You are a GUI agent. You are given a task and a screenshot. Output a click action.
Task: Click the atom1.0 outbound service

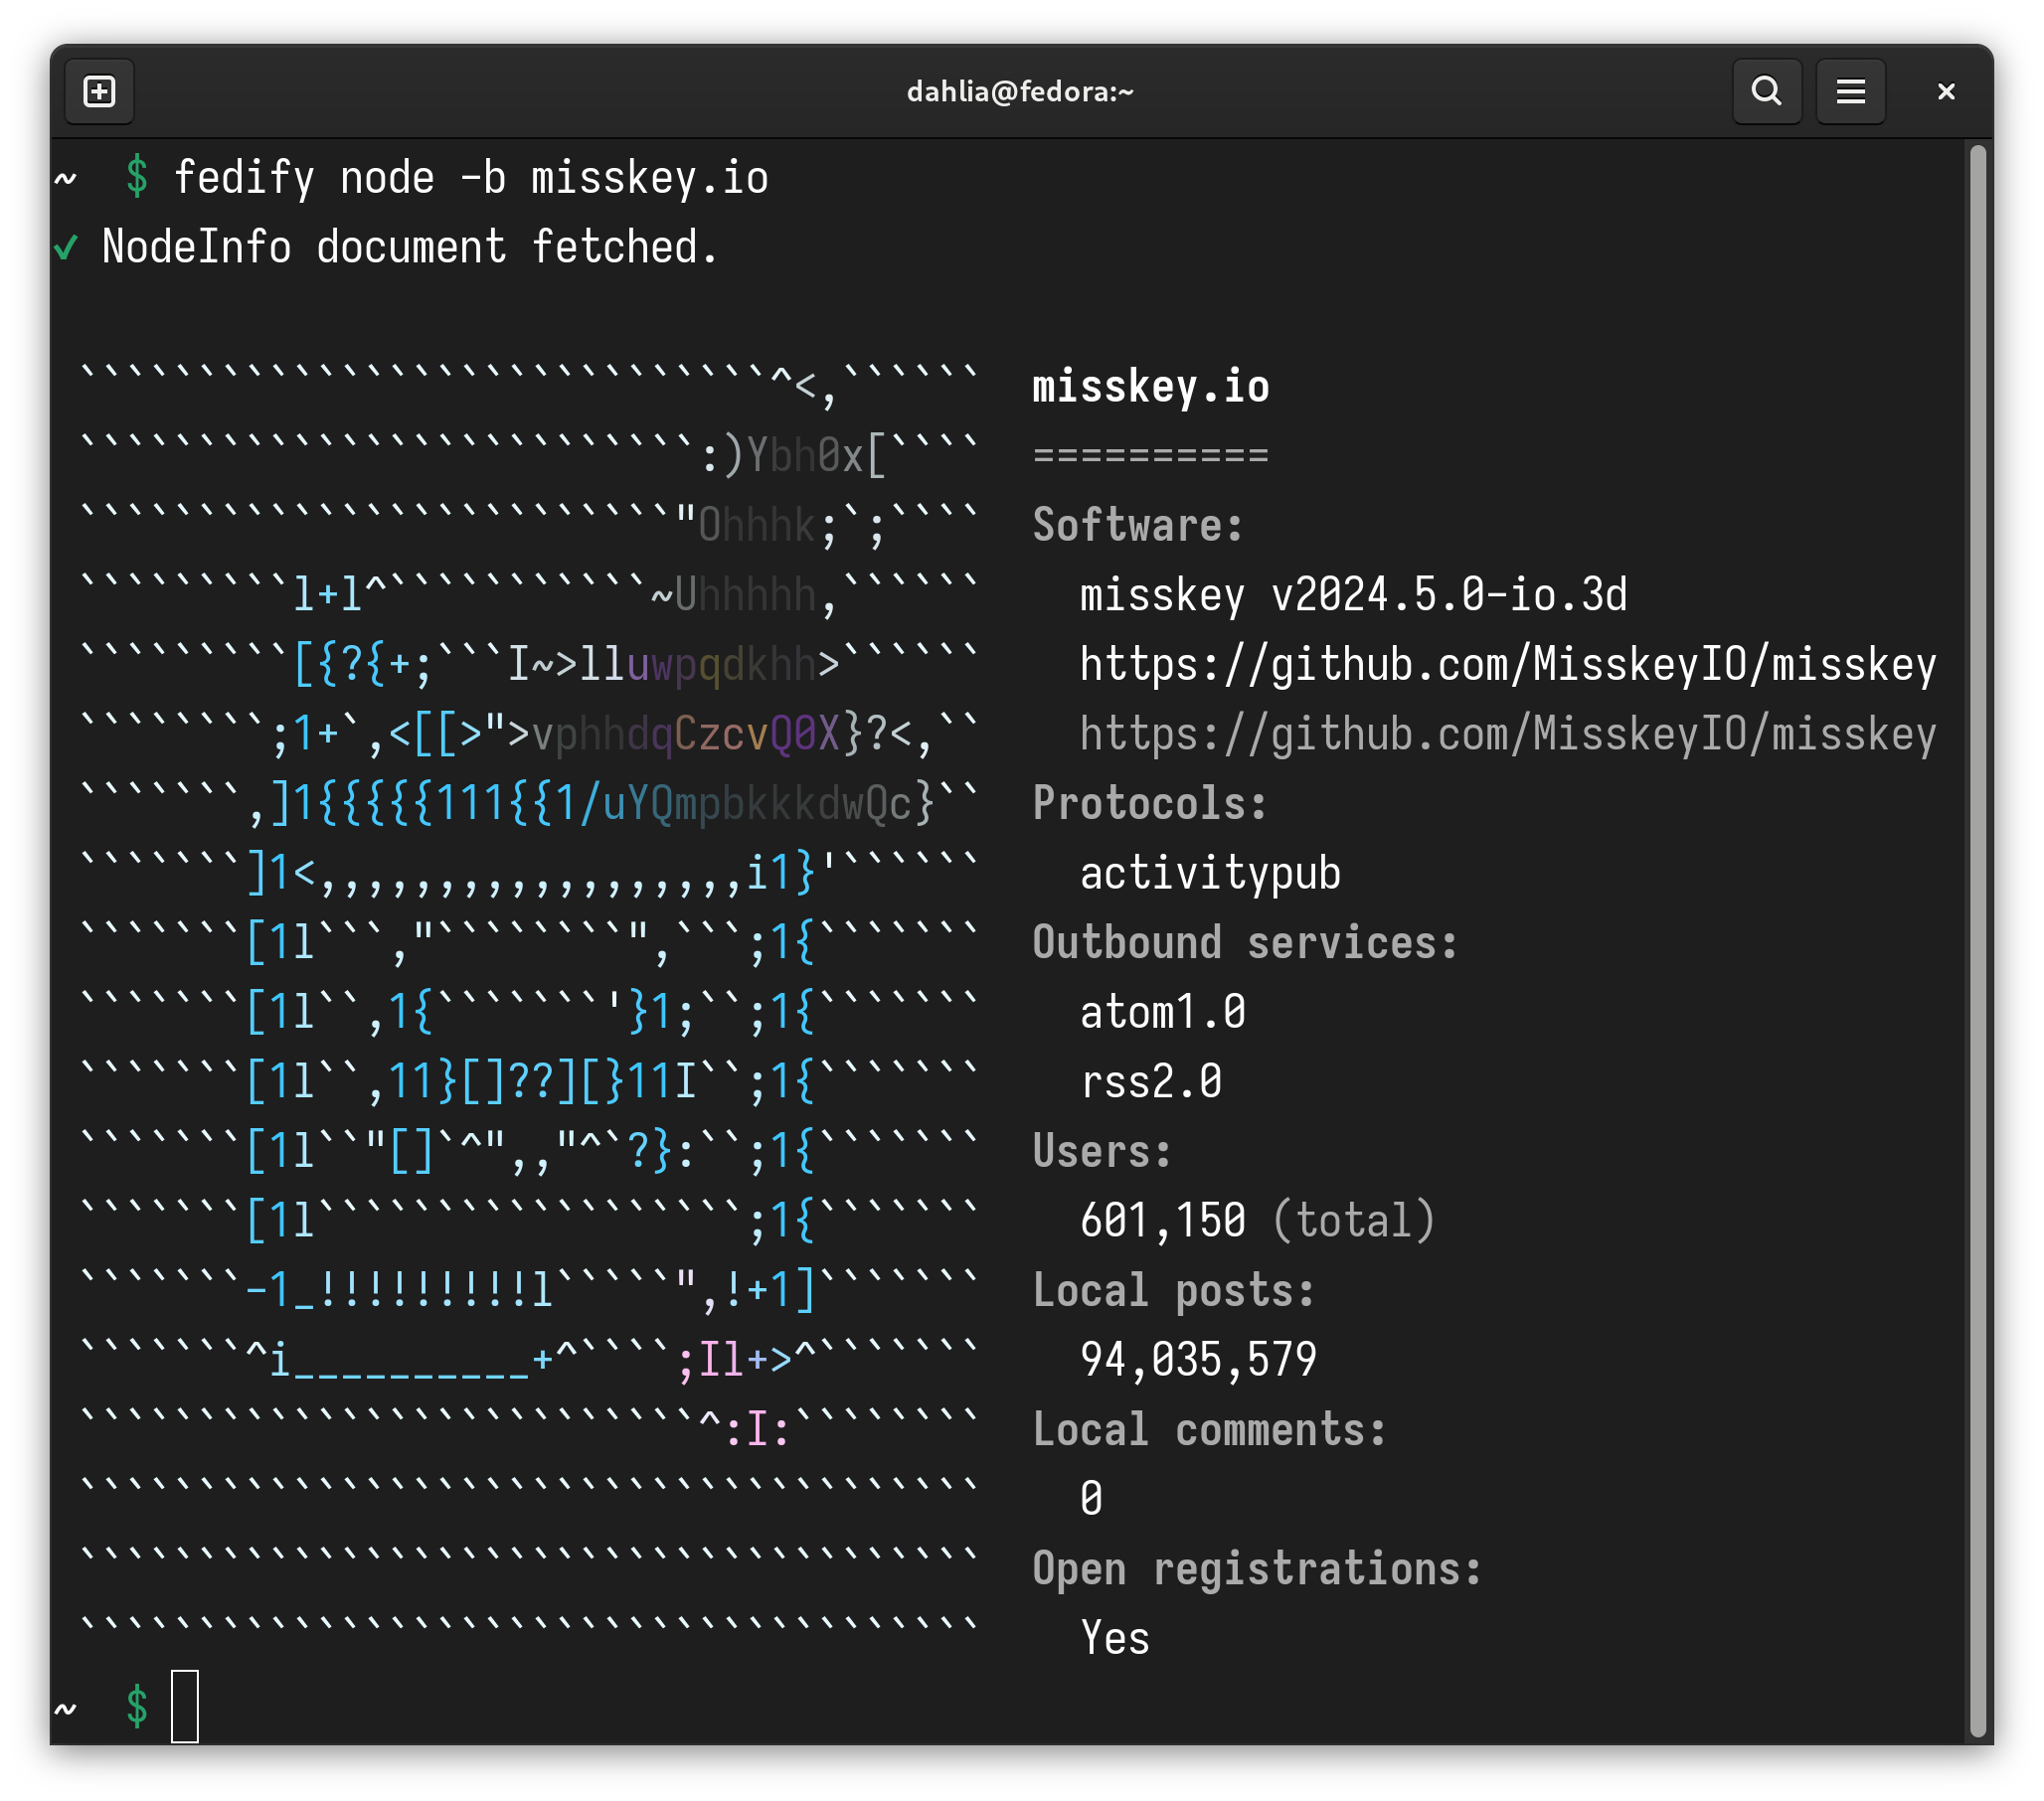point(1162,1013)
